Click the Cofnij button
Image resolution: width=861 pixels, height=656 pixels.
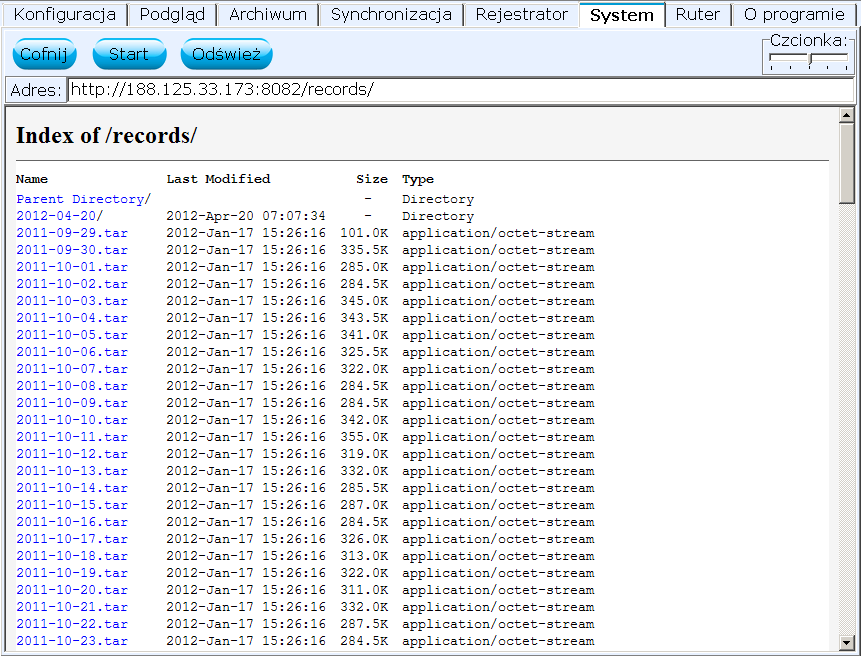pos(44,54)
